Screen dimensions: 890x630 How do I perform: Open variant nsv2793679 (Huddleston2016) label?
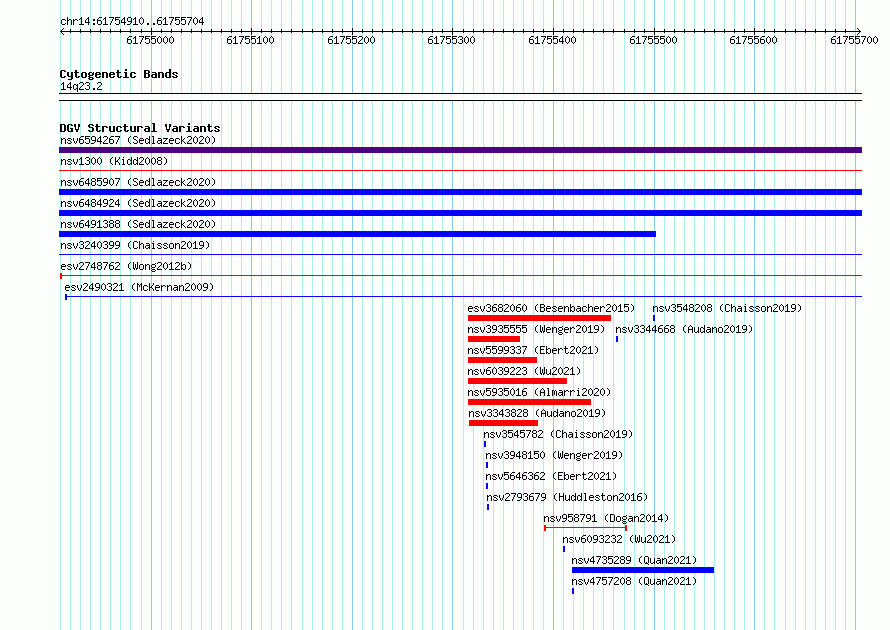coord(567,497)
